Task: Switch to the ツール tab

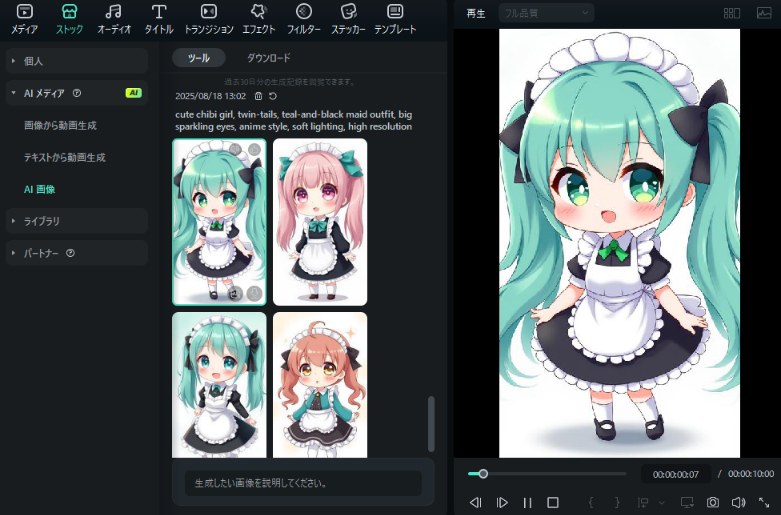Action: [199, 58]
